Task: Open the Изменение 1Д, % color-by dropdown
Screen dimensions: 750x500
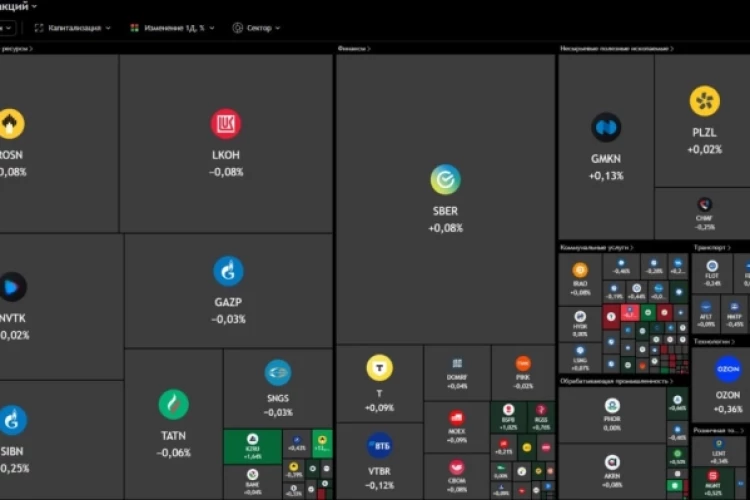Action: (173, 28)
